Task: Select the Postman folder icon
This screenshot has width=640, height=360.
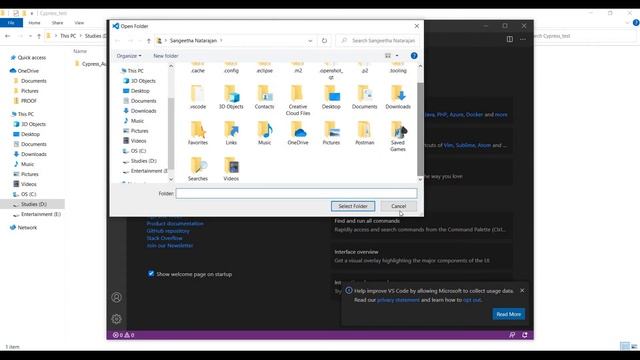Action: pos(364,133)
